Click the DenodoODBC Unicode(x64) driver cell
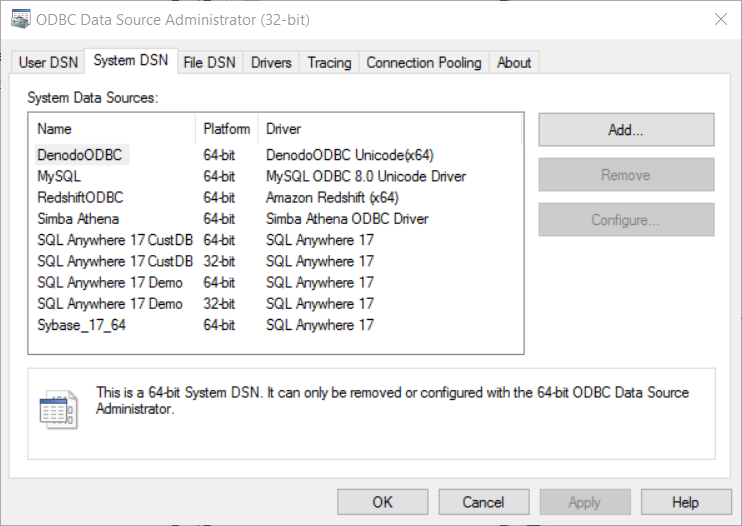 click(350, 155)
